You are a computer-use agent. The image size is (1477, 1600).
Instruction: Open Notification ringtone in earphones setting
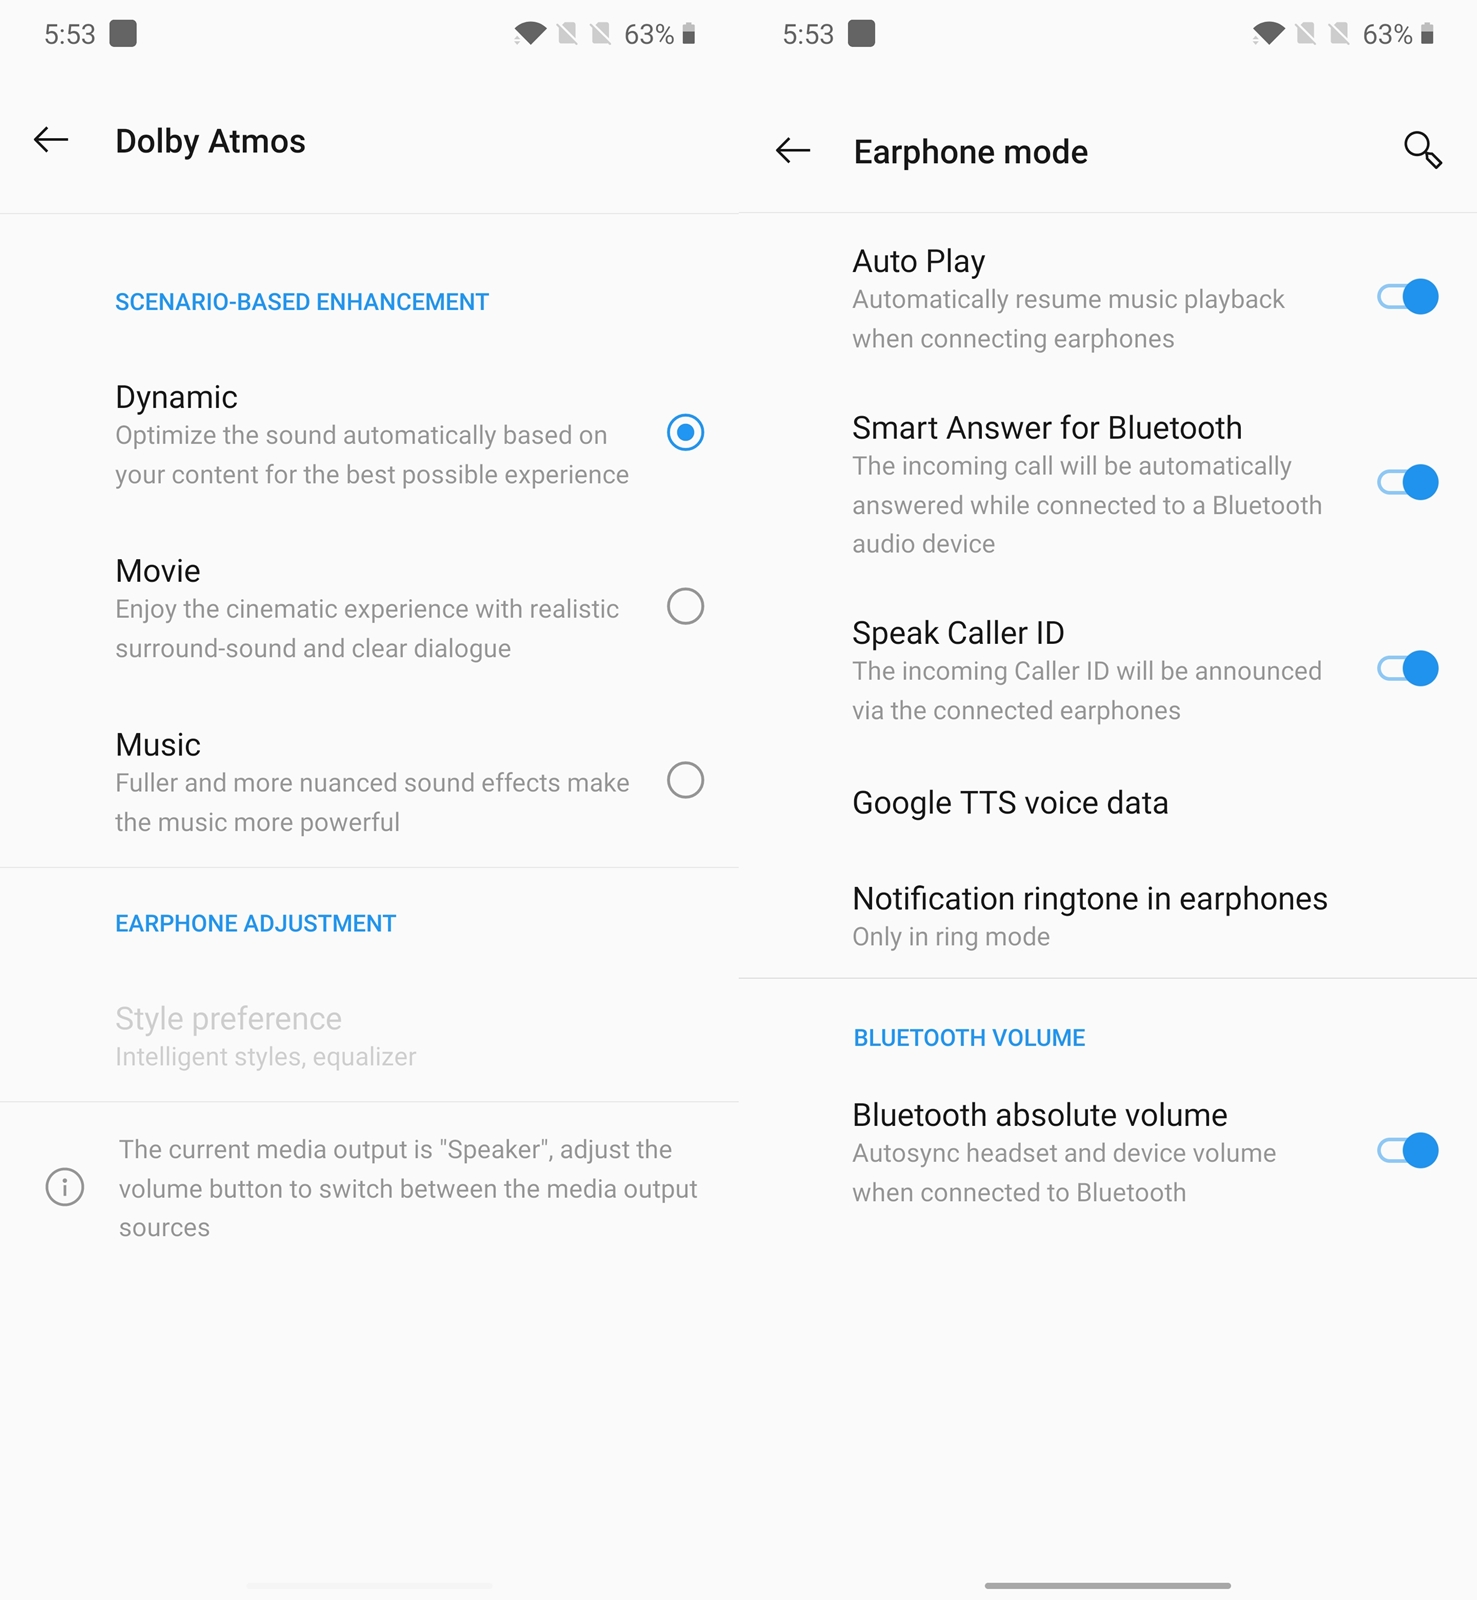1107,916
